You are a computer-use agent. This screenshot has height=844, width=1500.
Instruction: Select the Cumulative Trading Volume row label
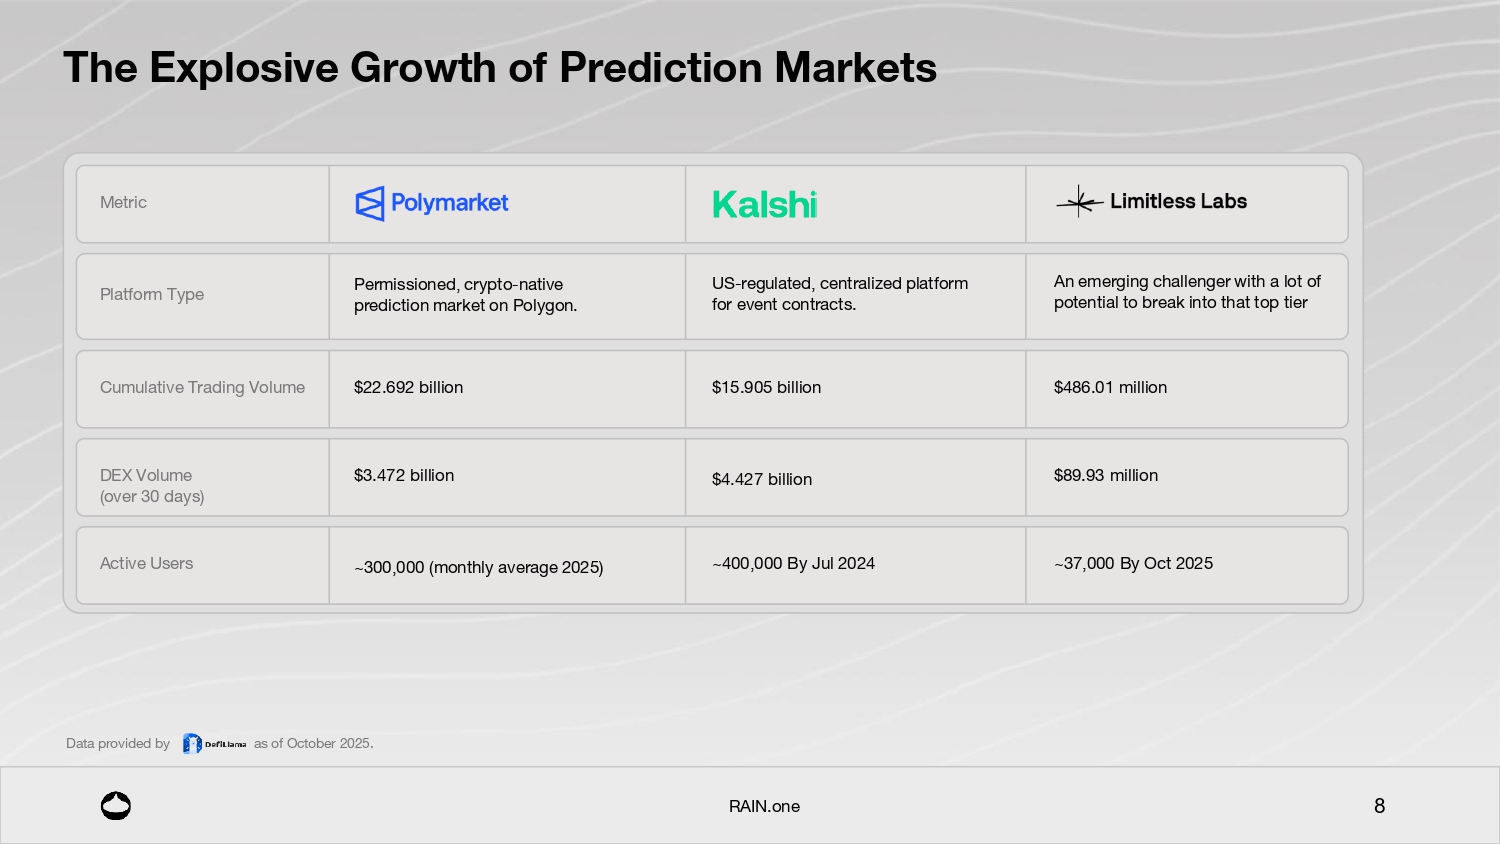pos(202,388)
